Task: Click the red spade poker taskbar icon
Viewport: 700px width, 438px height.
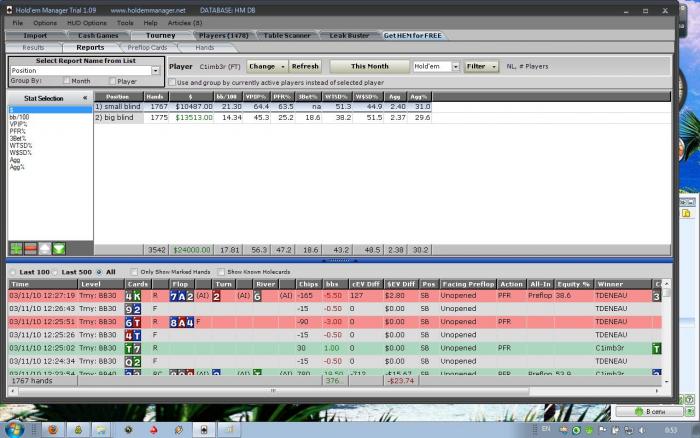Action: point(153,430)
